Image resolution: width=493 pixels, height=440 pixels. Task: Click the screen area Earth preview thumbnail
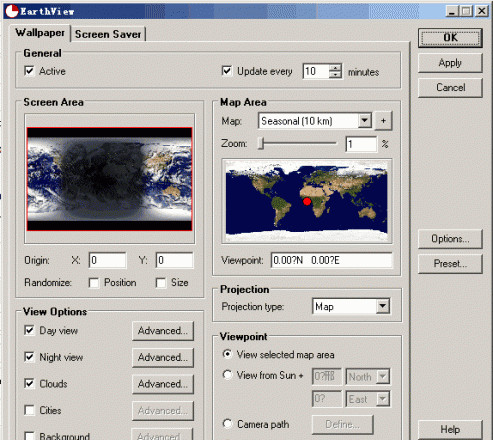coord(109,179)
